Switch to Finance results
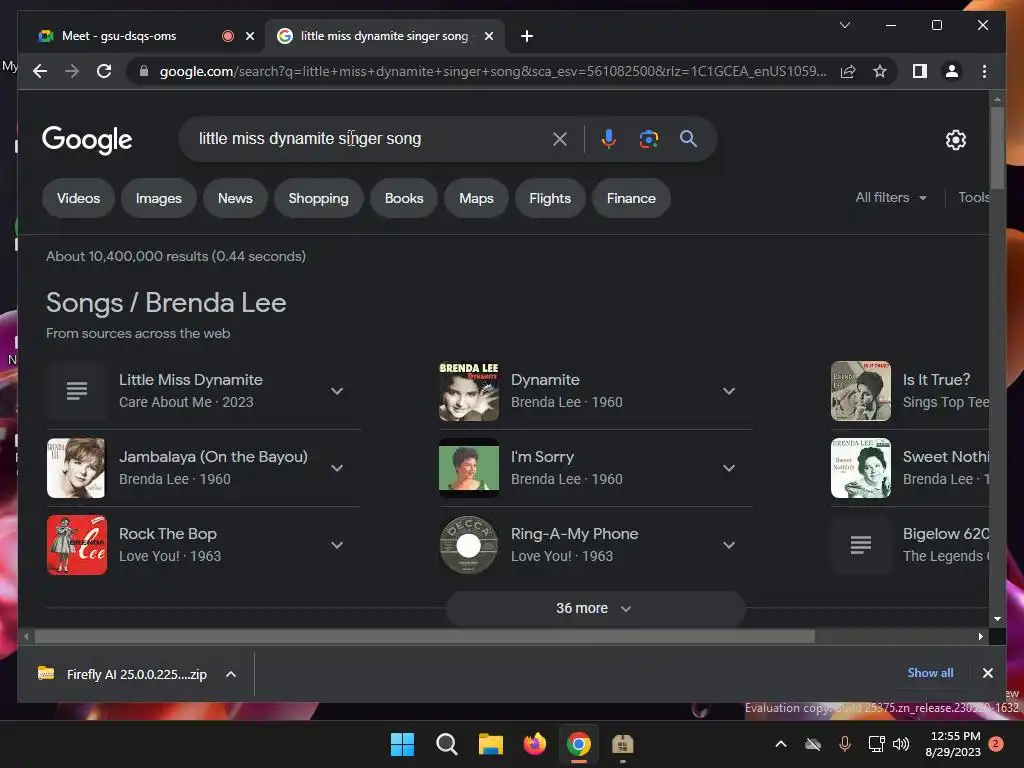 (x=631, y=198)
